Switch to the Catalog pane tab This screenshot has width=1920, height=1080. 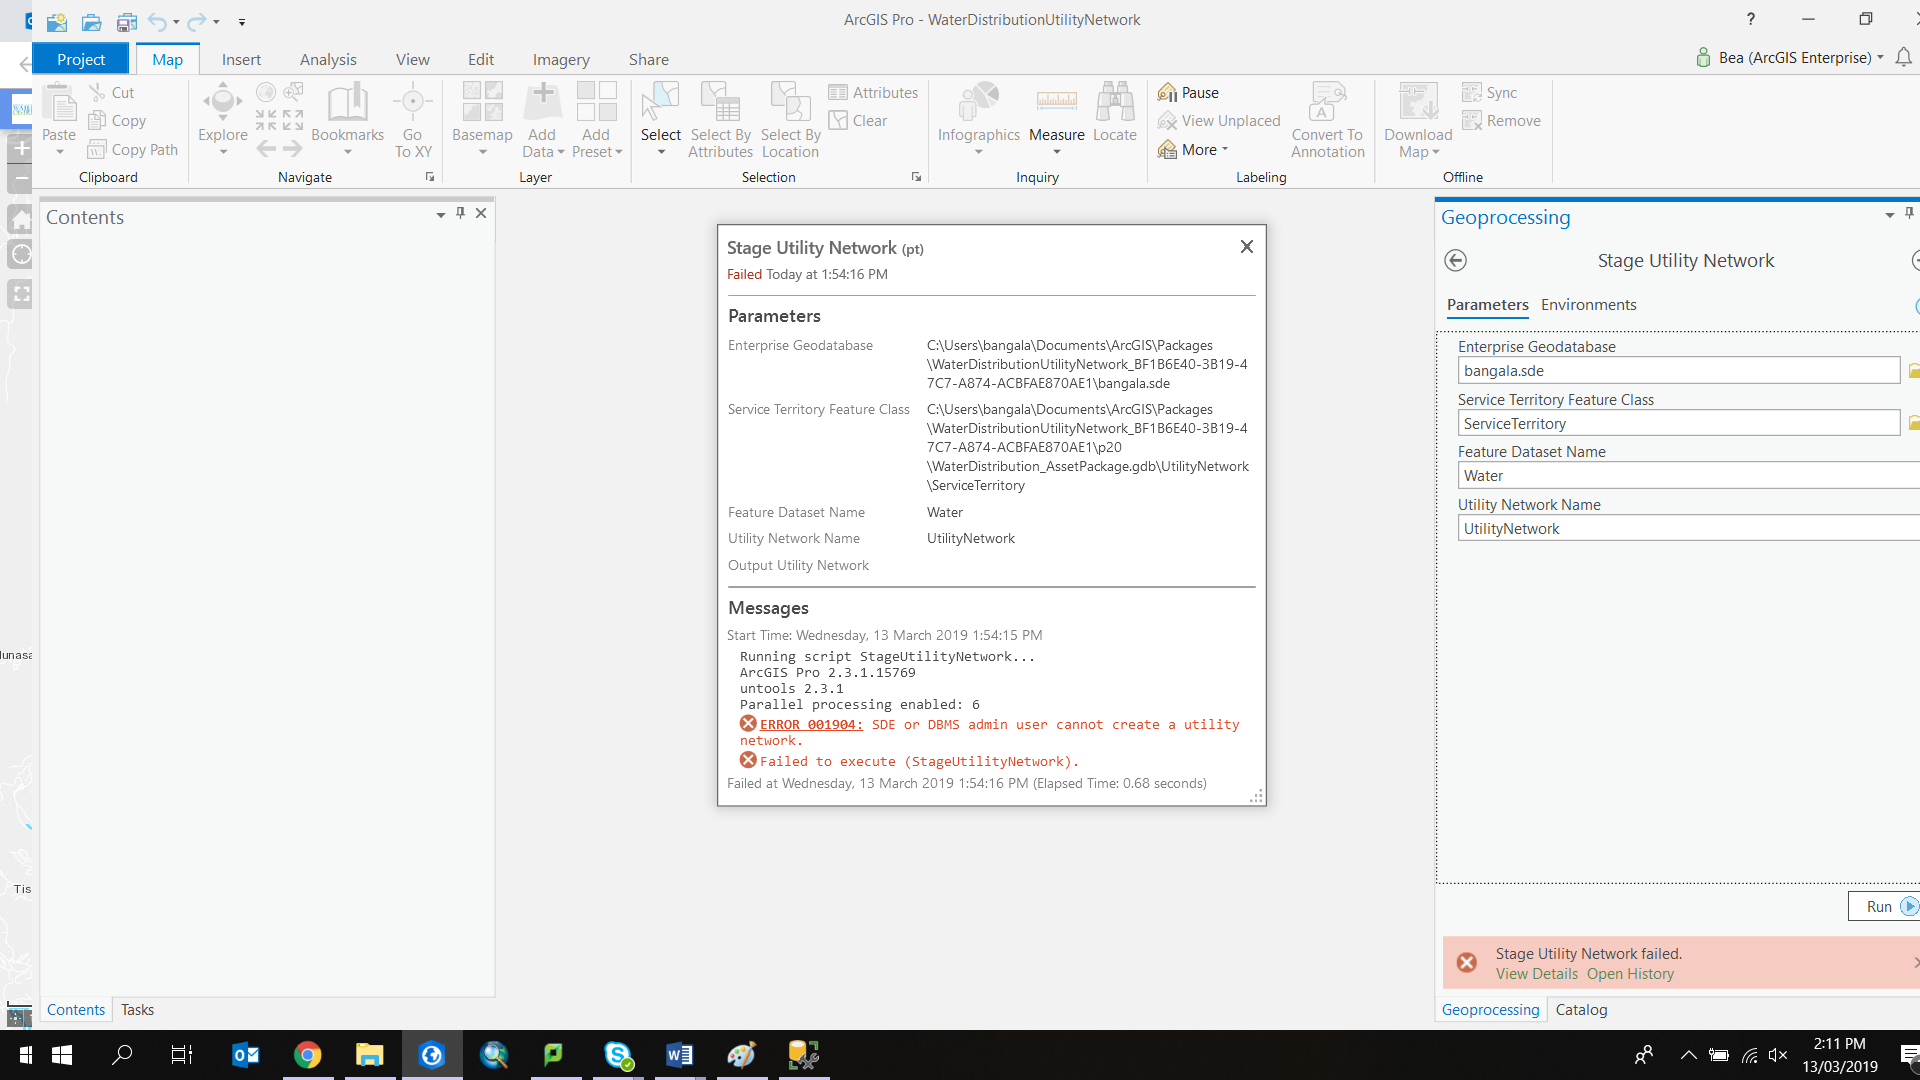point(1581,1010)
